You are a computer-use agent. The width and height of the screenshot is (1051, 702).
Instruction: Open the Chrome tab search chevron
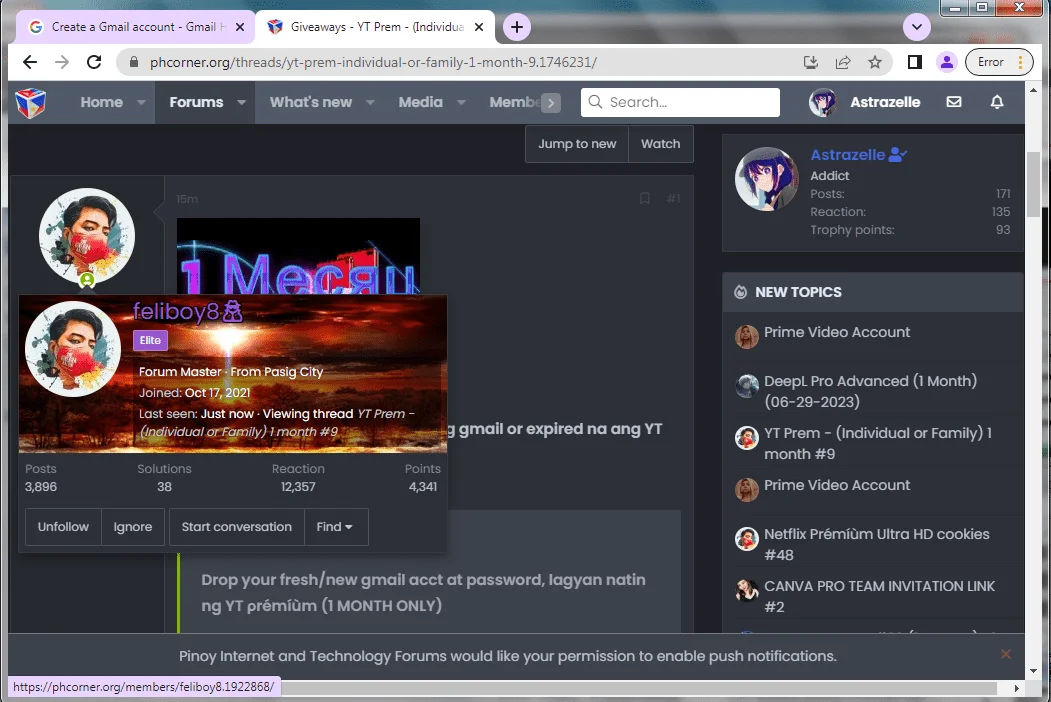click(x=916, y=27)
